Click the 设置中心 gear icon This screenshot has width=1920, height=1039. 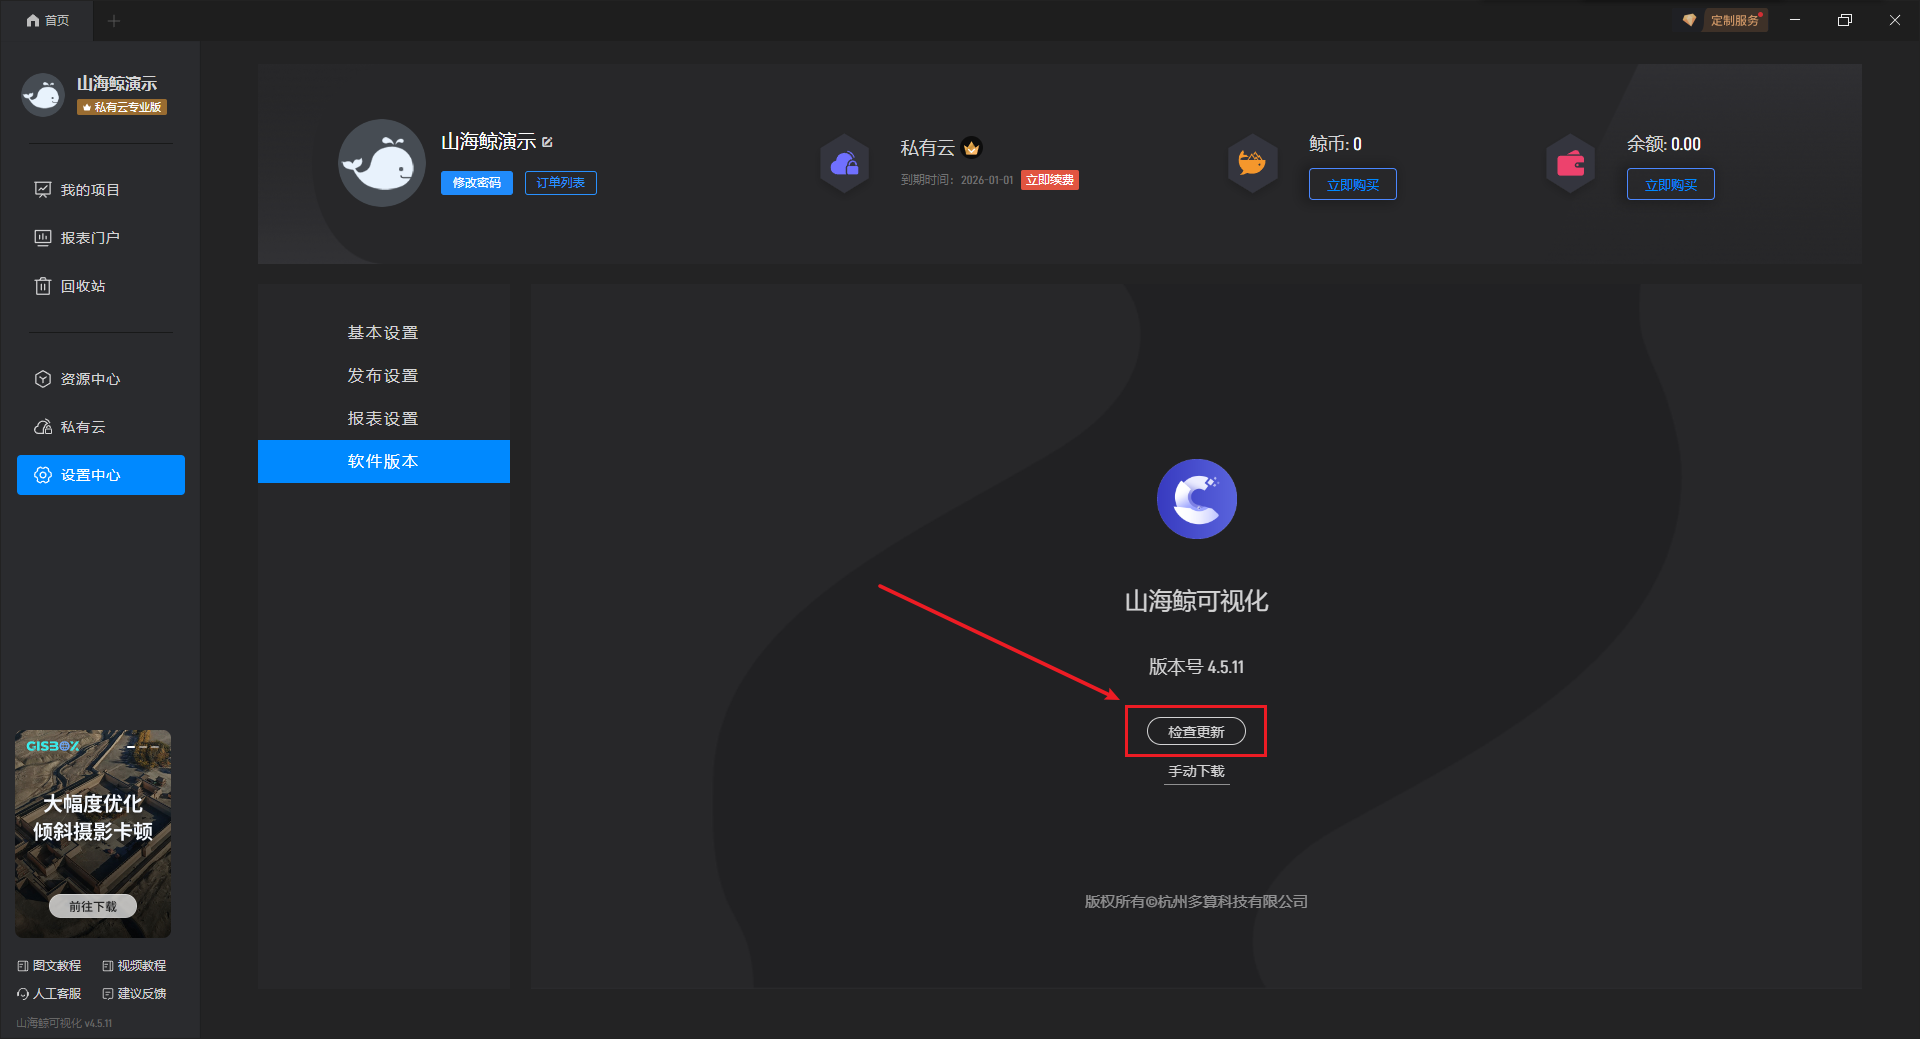coord(43,475)
